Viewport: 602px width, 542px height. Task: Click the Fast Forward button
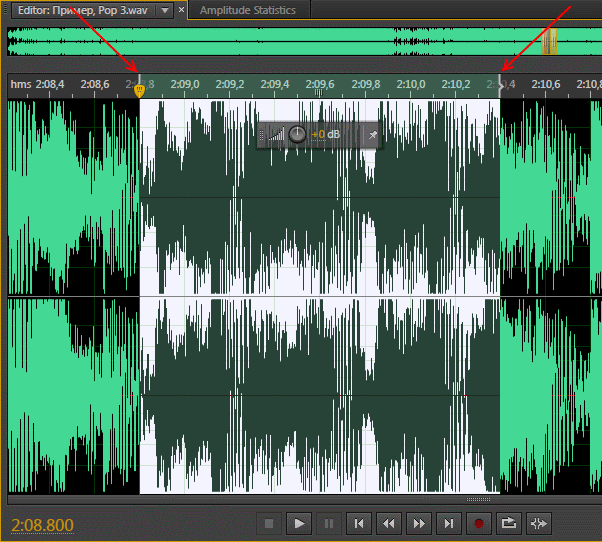click(419, 523)
